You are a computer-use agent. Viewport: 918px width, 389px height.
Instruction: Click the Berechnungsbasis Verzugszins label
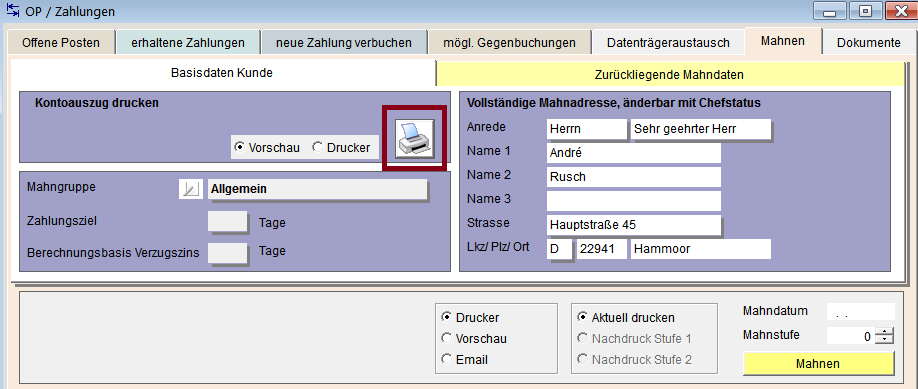113,253
